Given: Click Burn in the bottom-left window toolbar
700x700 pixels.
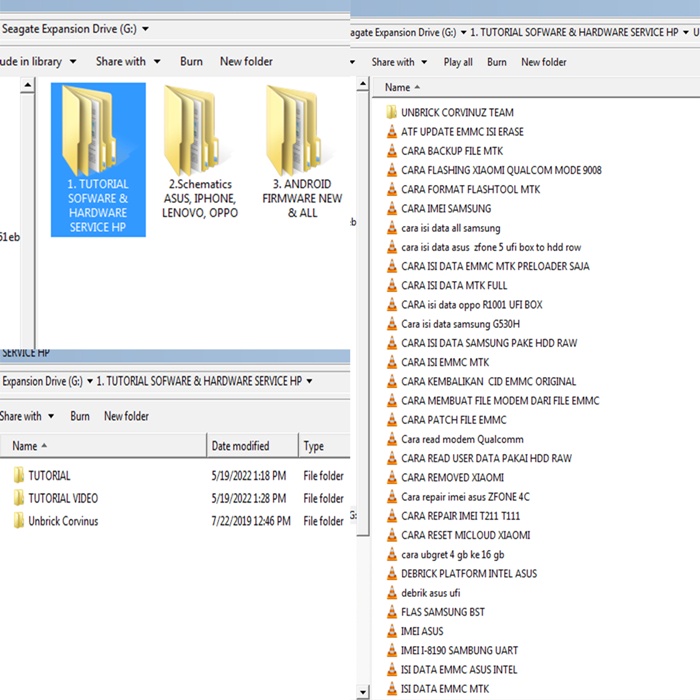Looking at the screenshot, I should tap(80, 416).
